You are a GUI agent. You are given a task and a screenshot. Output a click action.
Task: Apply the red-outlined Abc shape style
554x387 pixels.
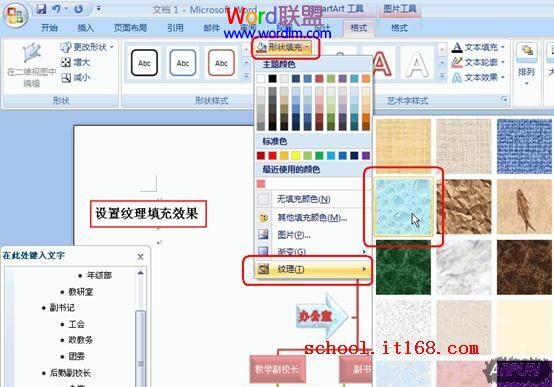[221, 63]
